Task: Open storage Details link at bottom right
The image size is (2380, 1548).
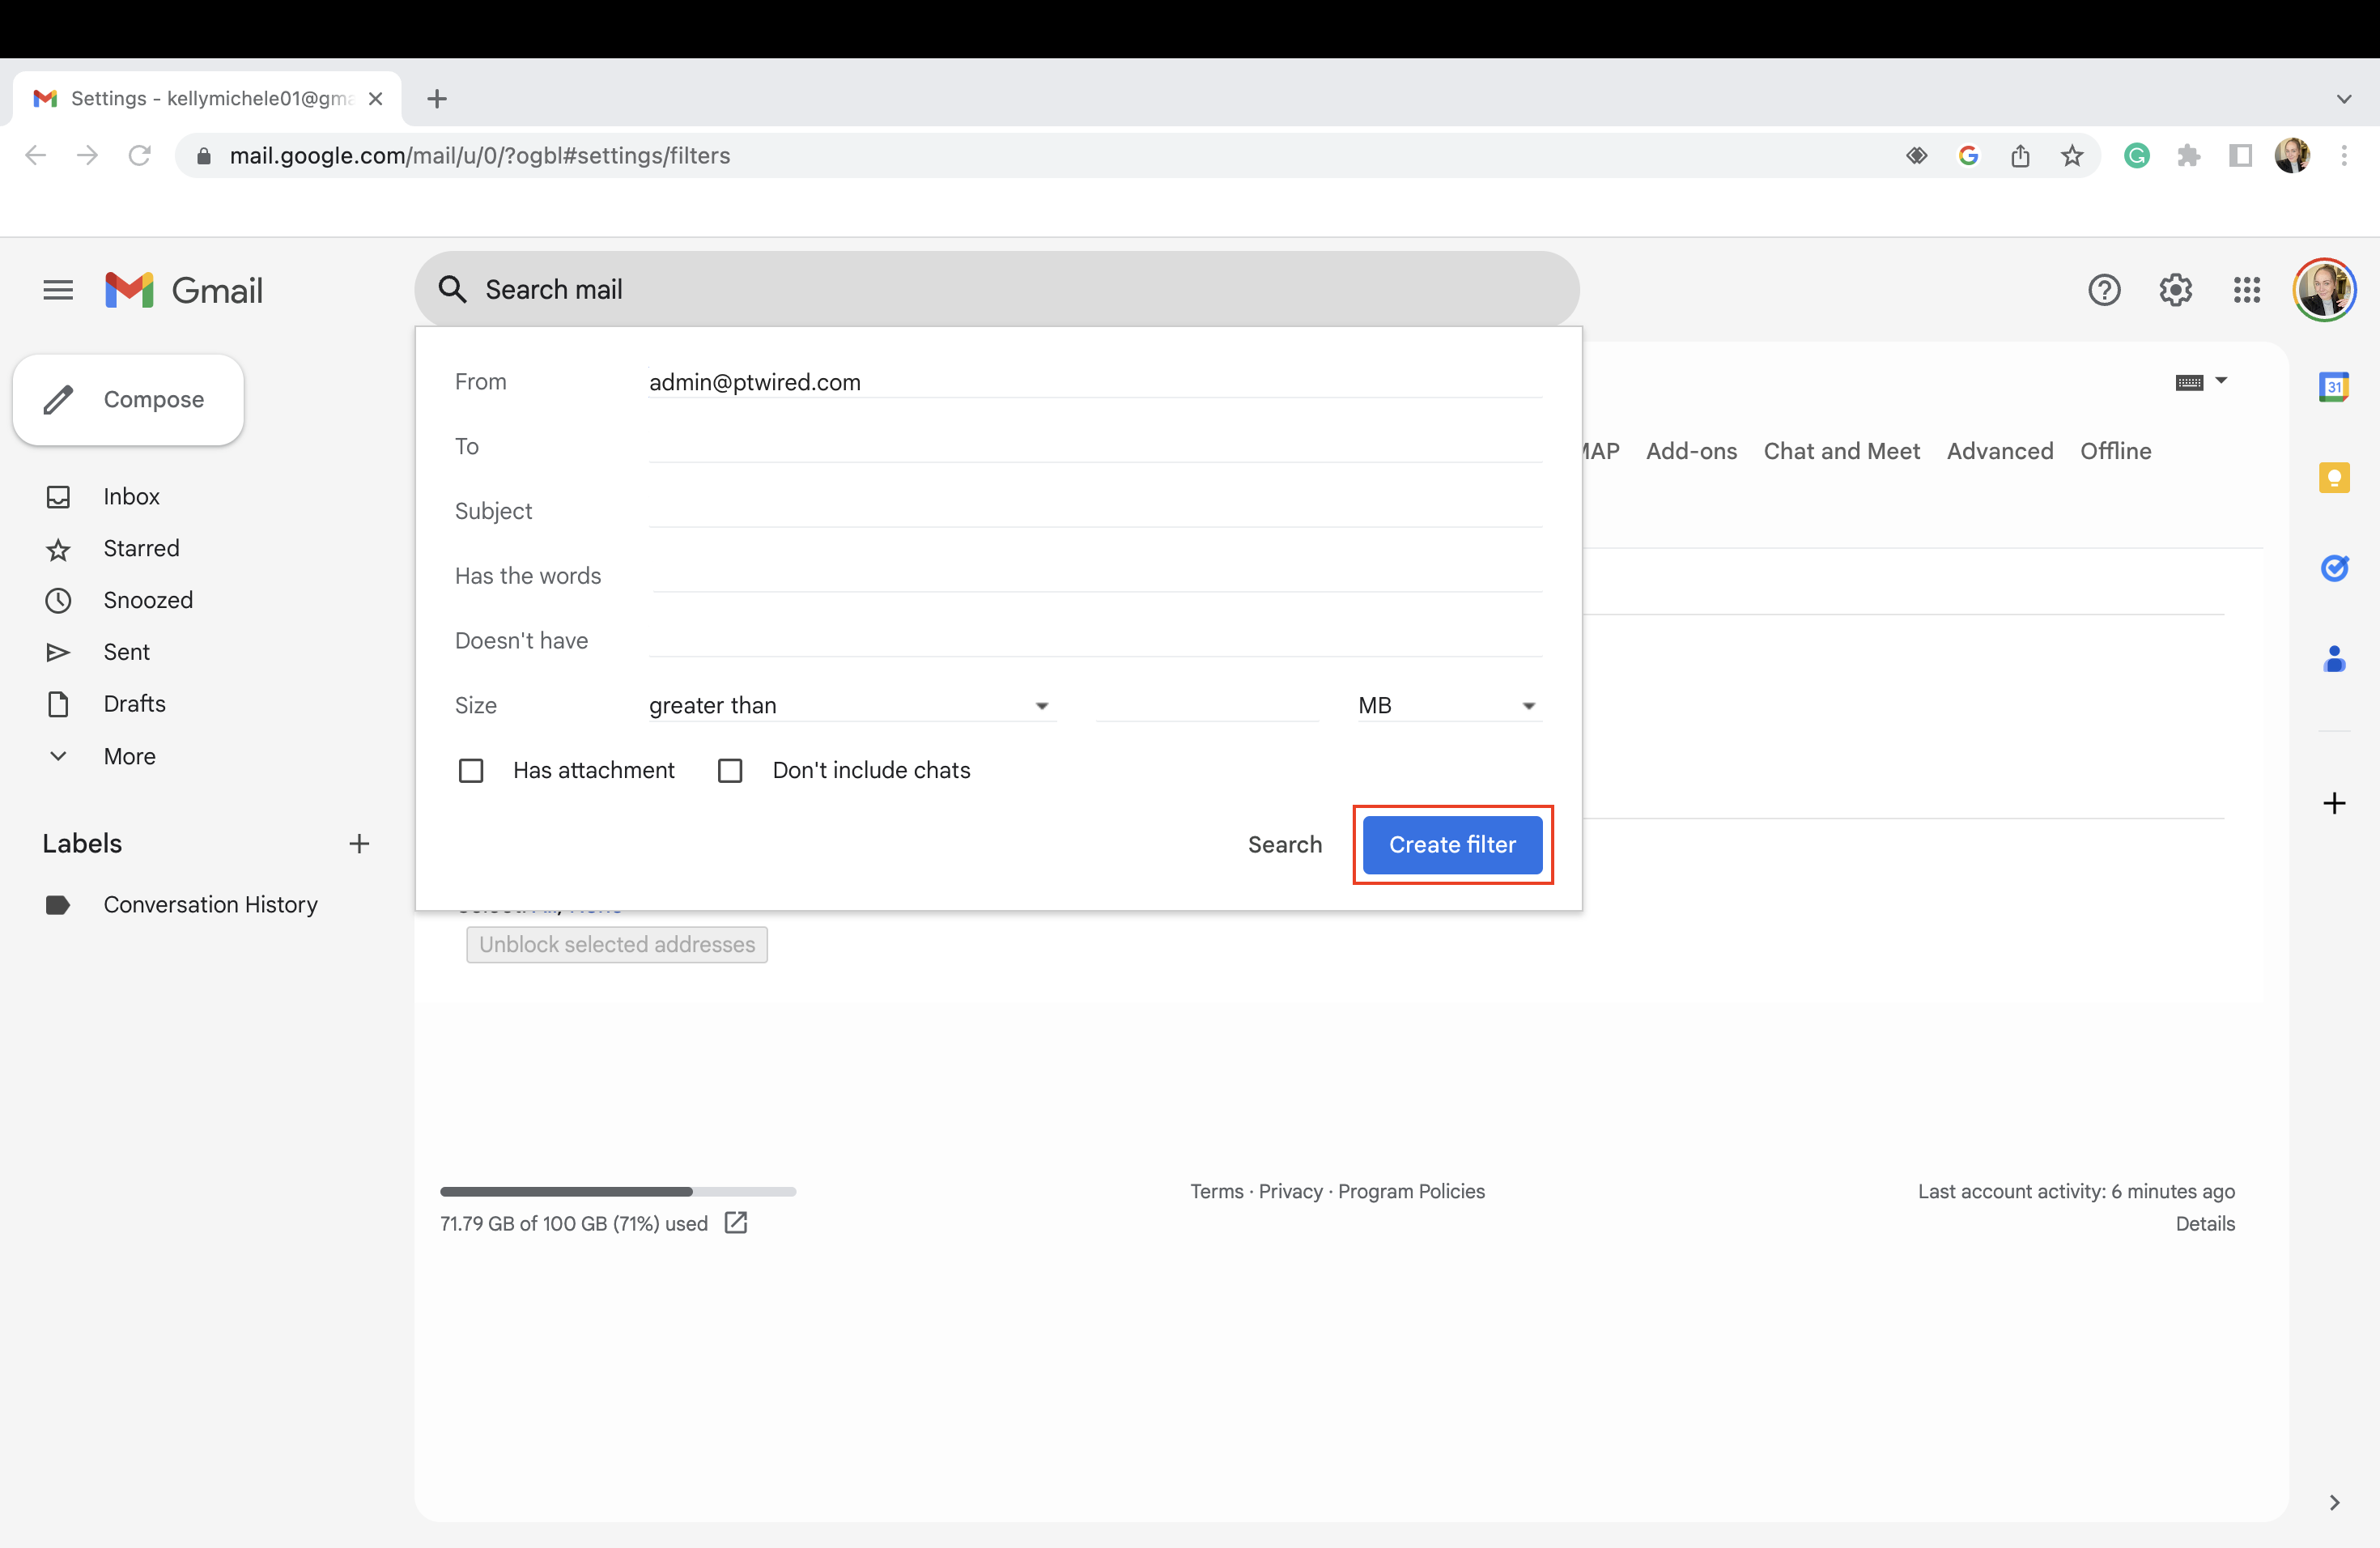Action: coord(2205,1223)
